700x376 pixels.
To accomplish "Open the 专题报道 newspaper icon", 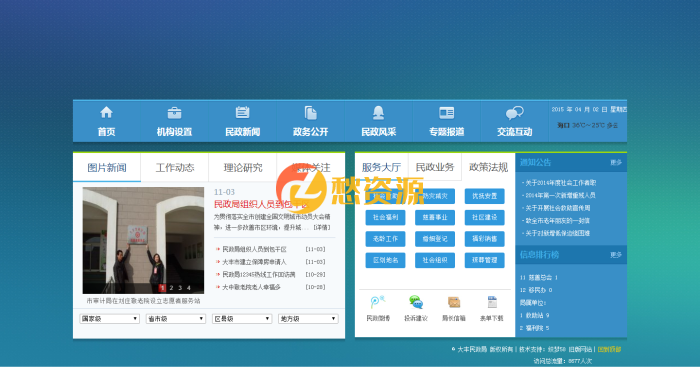I will pos(446,113).
